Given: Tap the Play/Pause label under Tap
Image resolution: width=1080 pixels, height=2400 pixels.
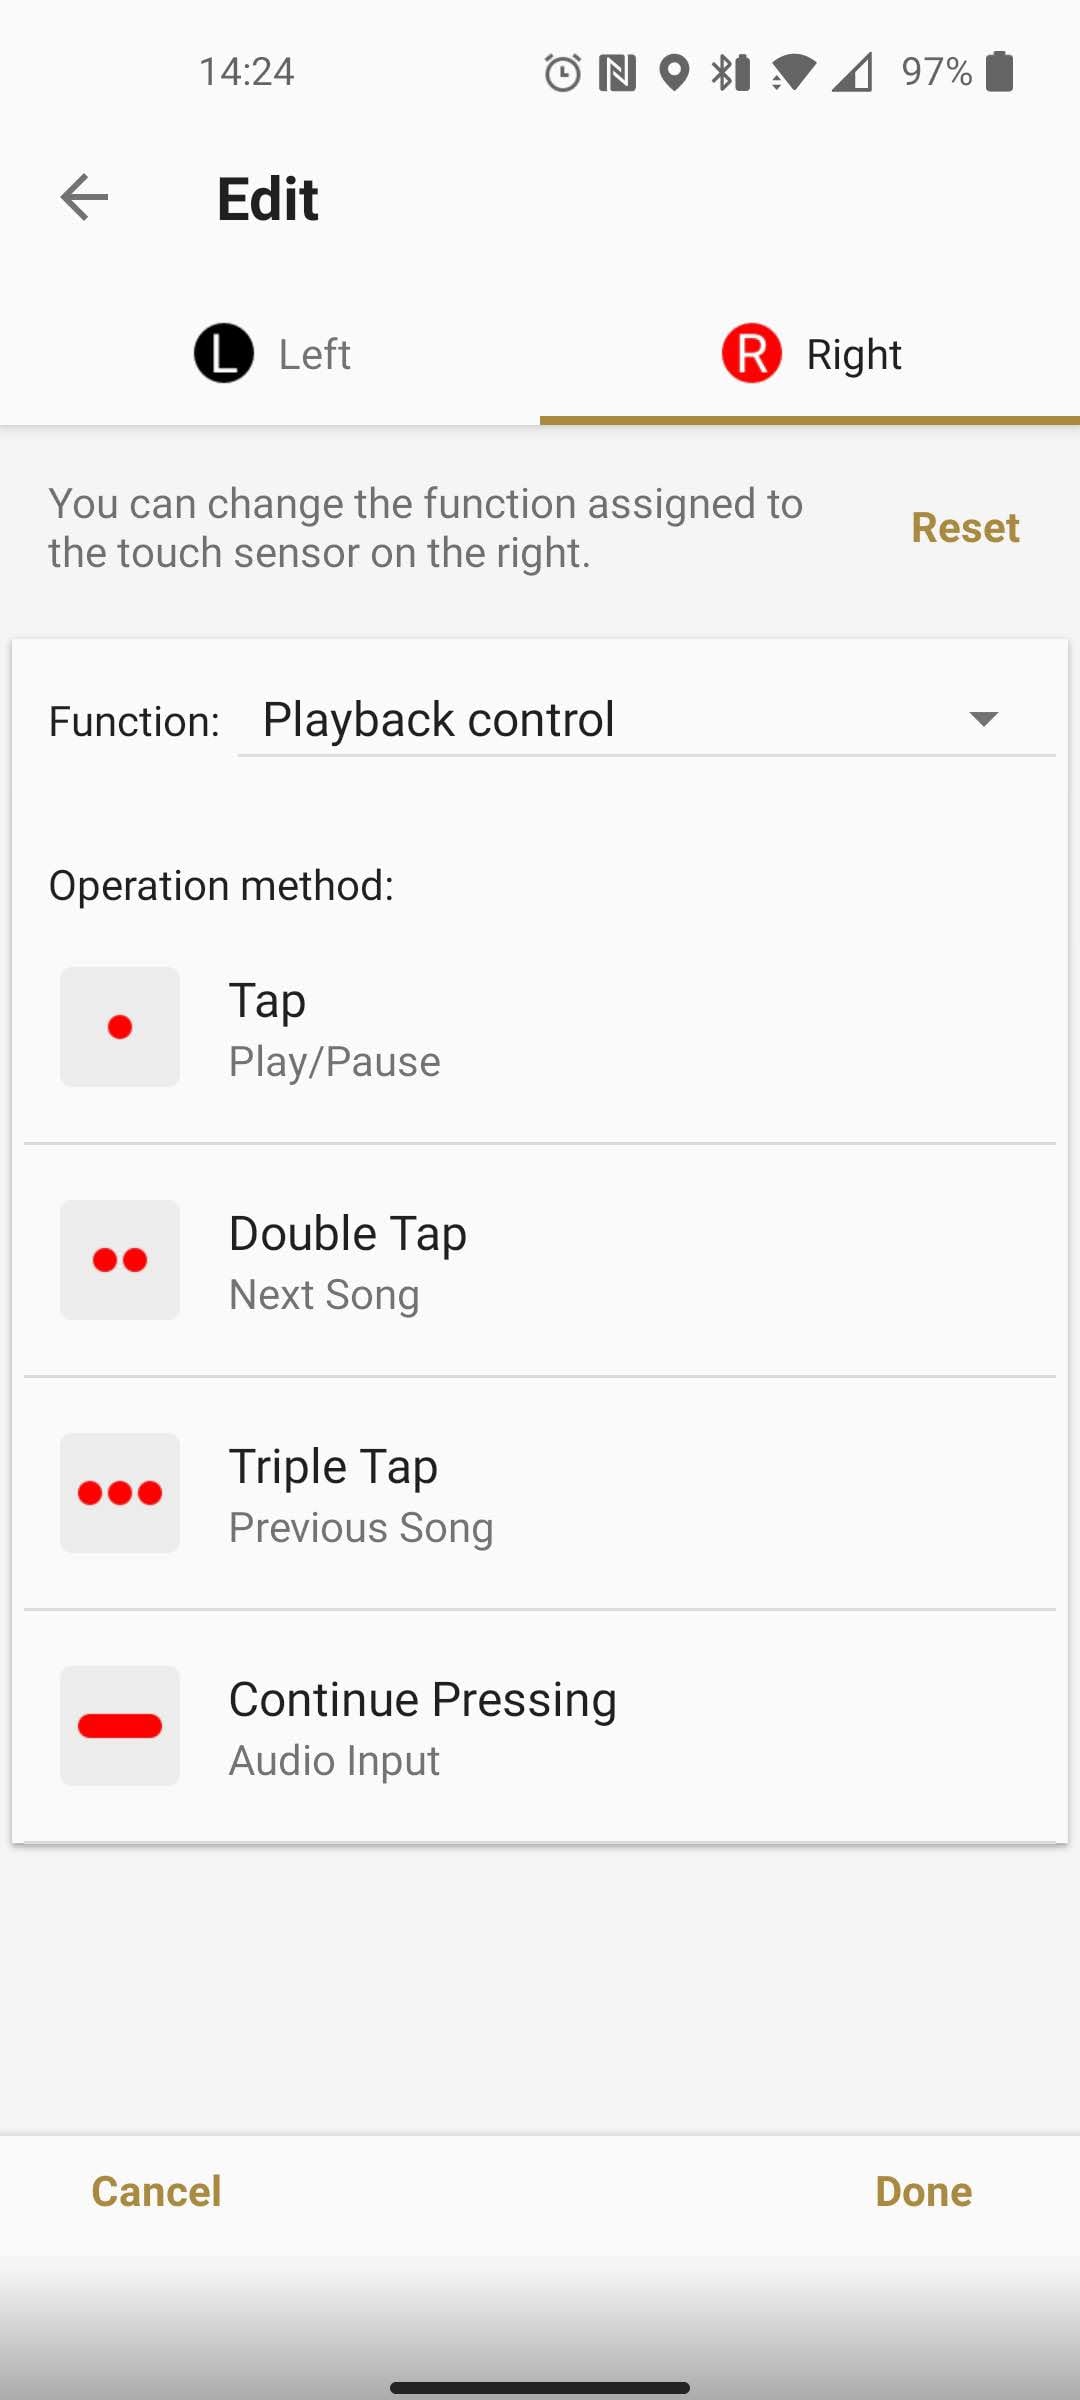Looking at the screenshot, I should click(x=335, y=1062).
